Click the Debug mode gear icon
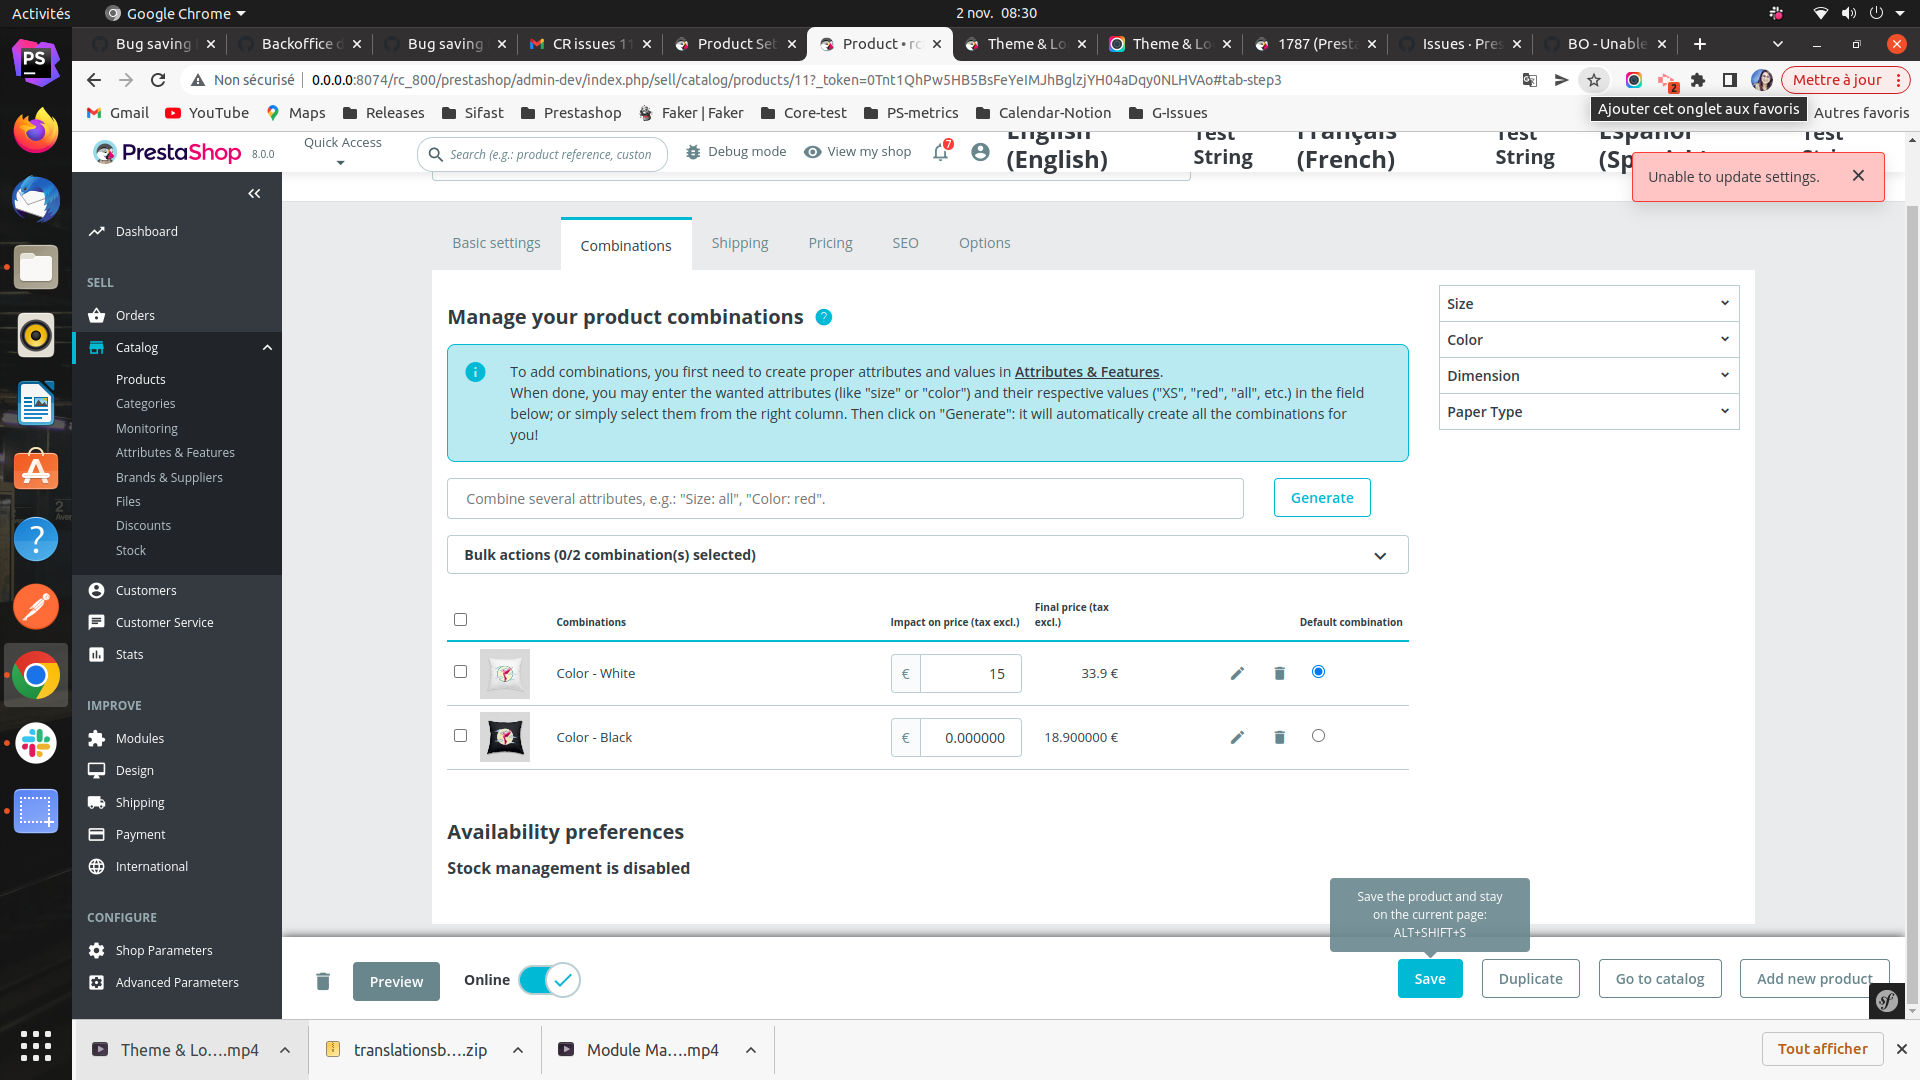 pos(694,151)
